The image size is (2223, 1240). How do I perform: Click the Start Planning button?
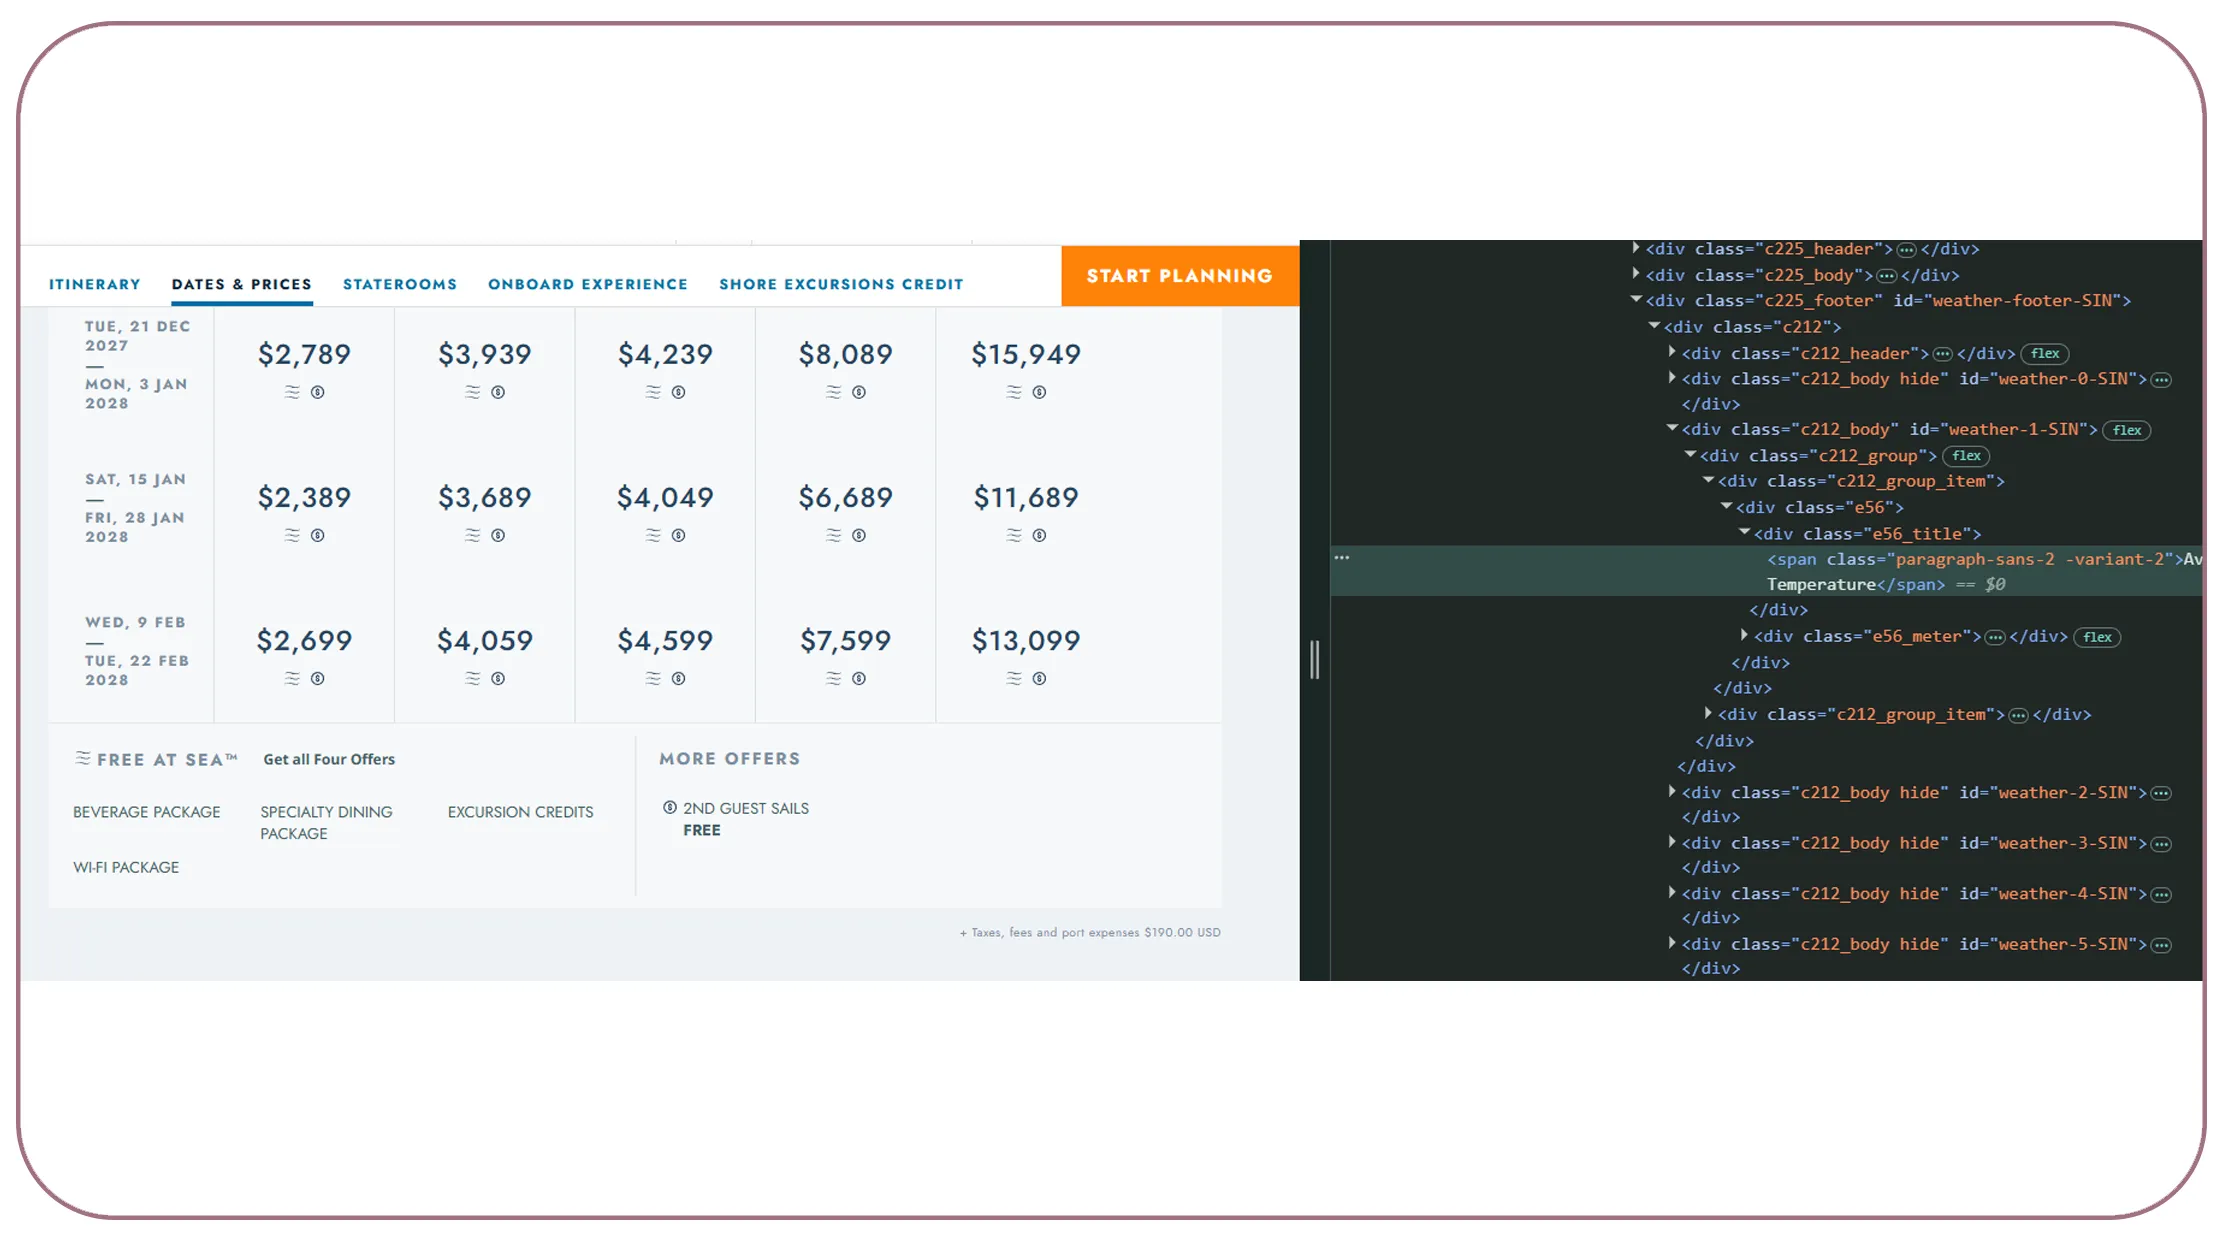[x=1180, y=276]
